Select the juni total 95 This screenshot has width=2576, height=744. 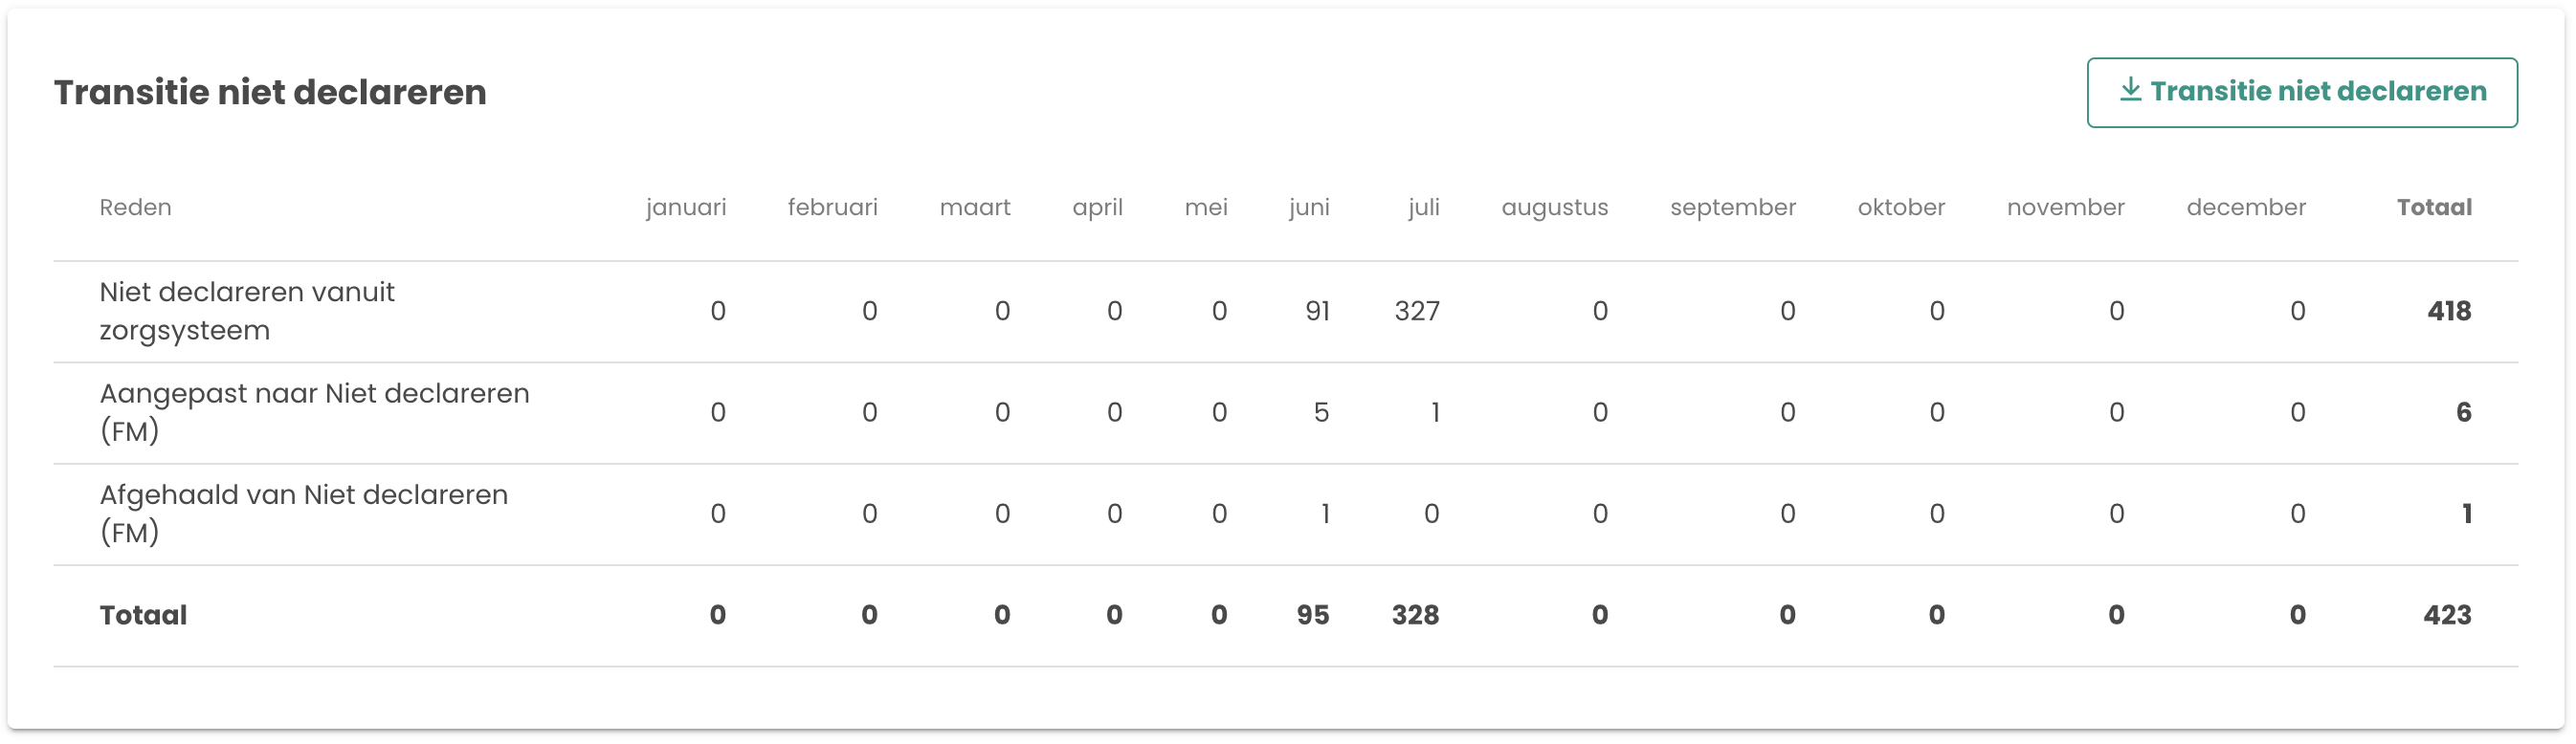click(1312, 615)
